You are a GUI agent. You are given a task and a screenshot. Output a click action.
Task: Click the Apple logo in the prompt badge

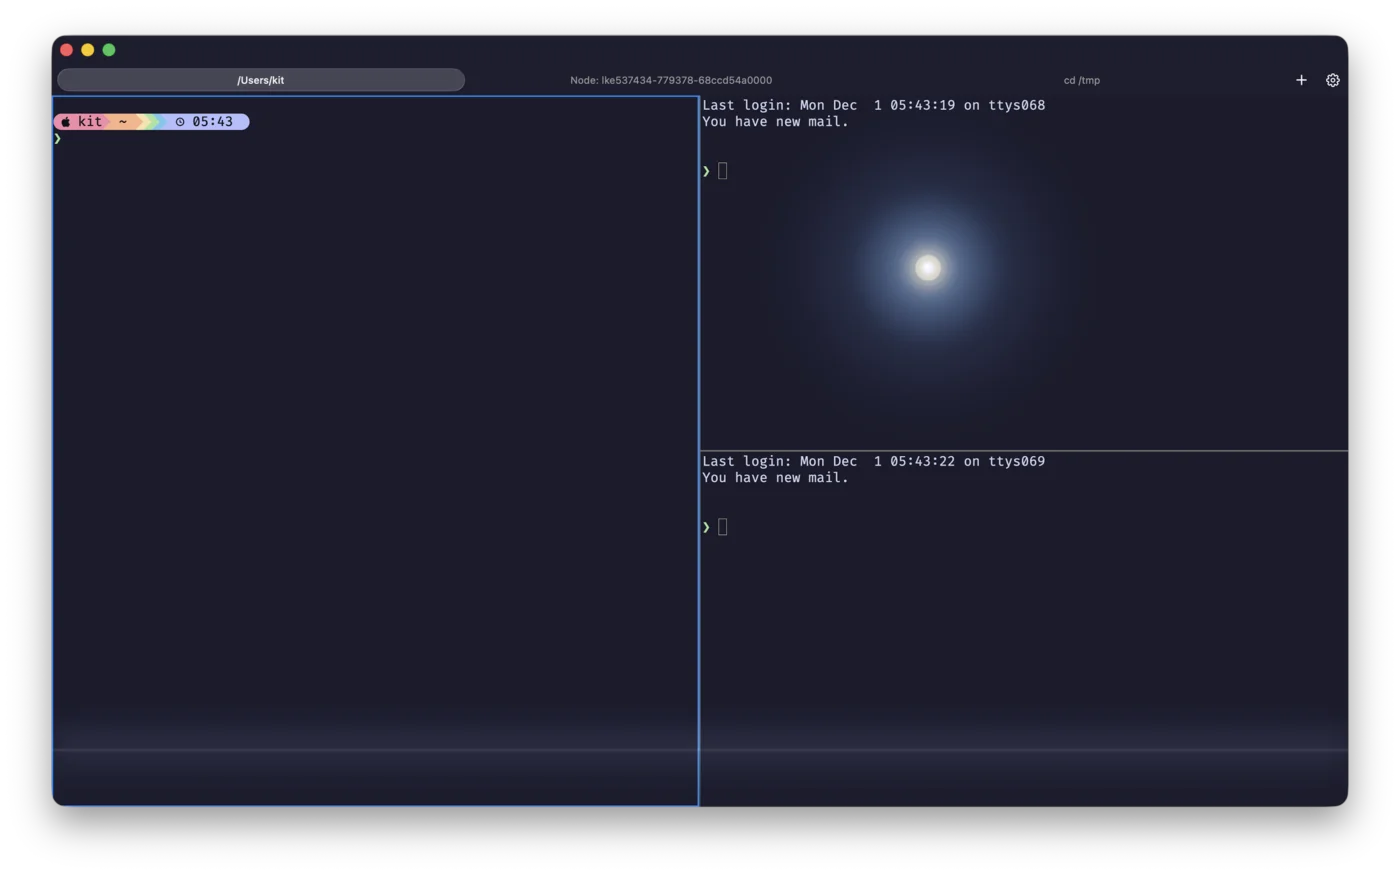66,121
